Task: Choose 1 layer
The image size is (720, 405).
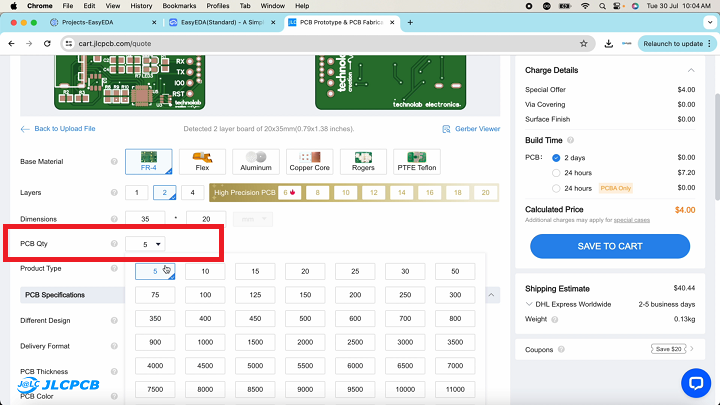Action: click(136, 192)
